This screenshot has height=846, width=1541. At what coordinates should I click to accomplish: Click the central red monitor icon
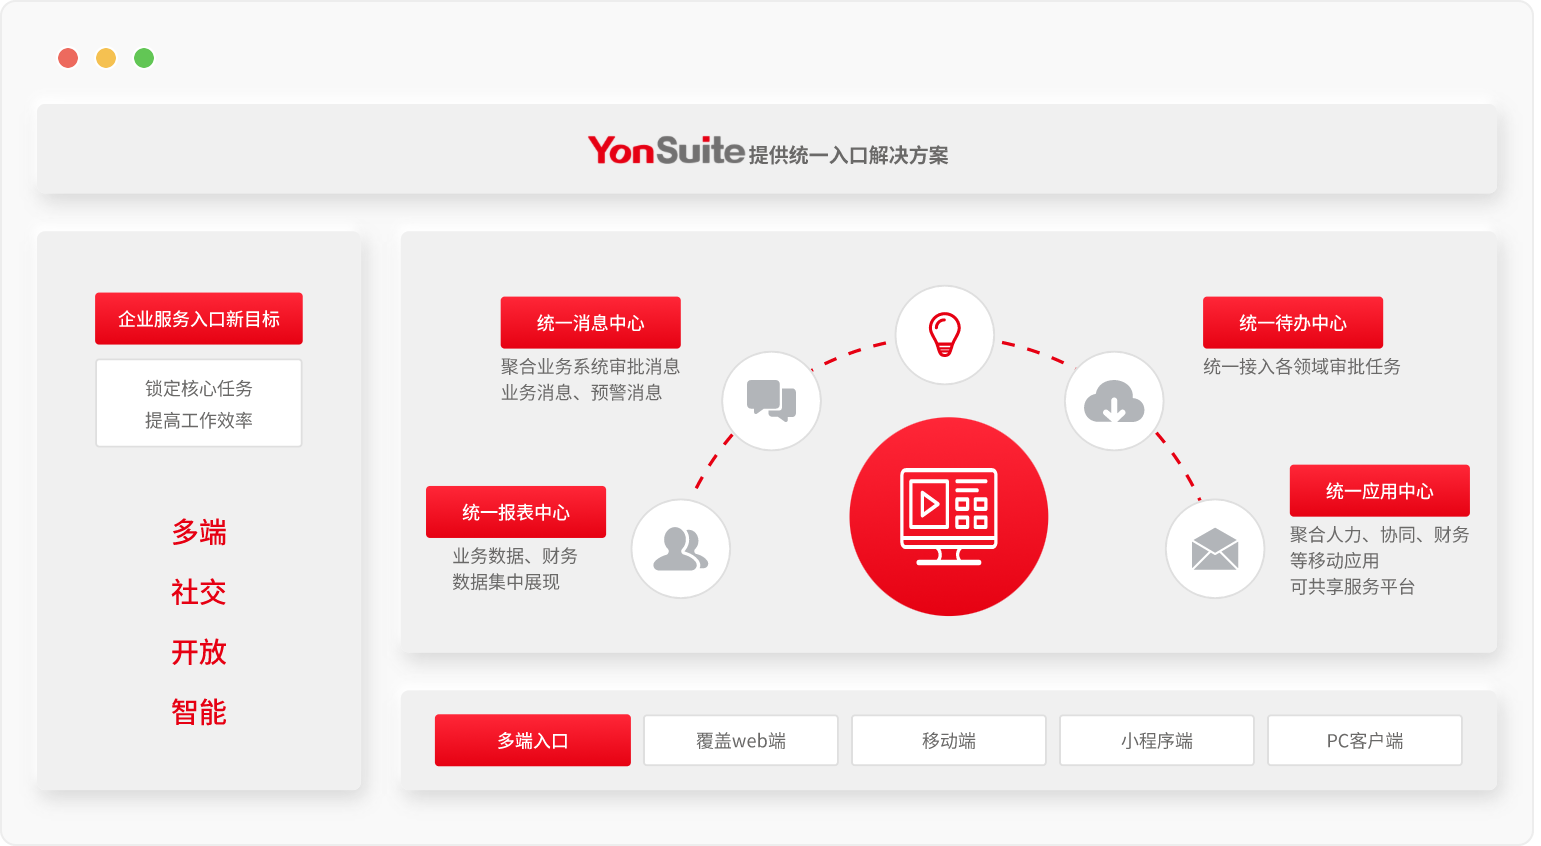pyautogui.click(x=948, y=516)
